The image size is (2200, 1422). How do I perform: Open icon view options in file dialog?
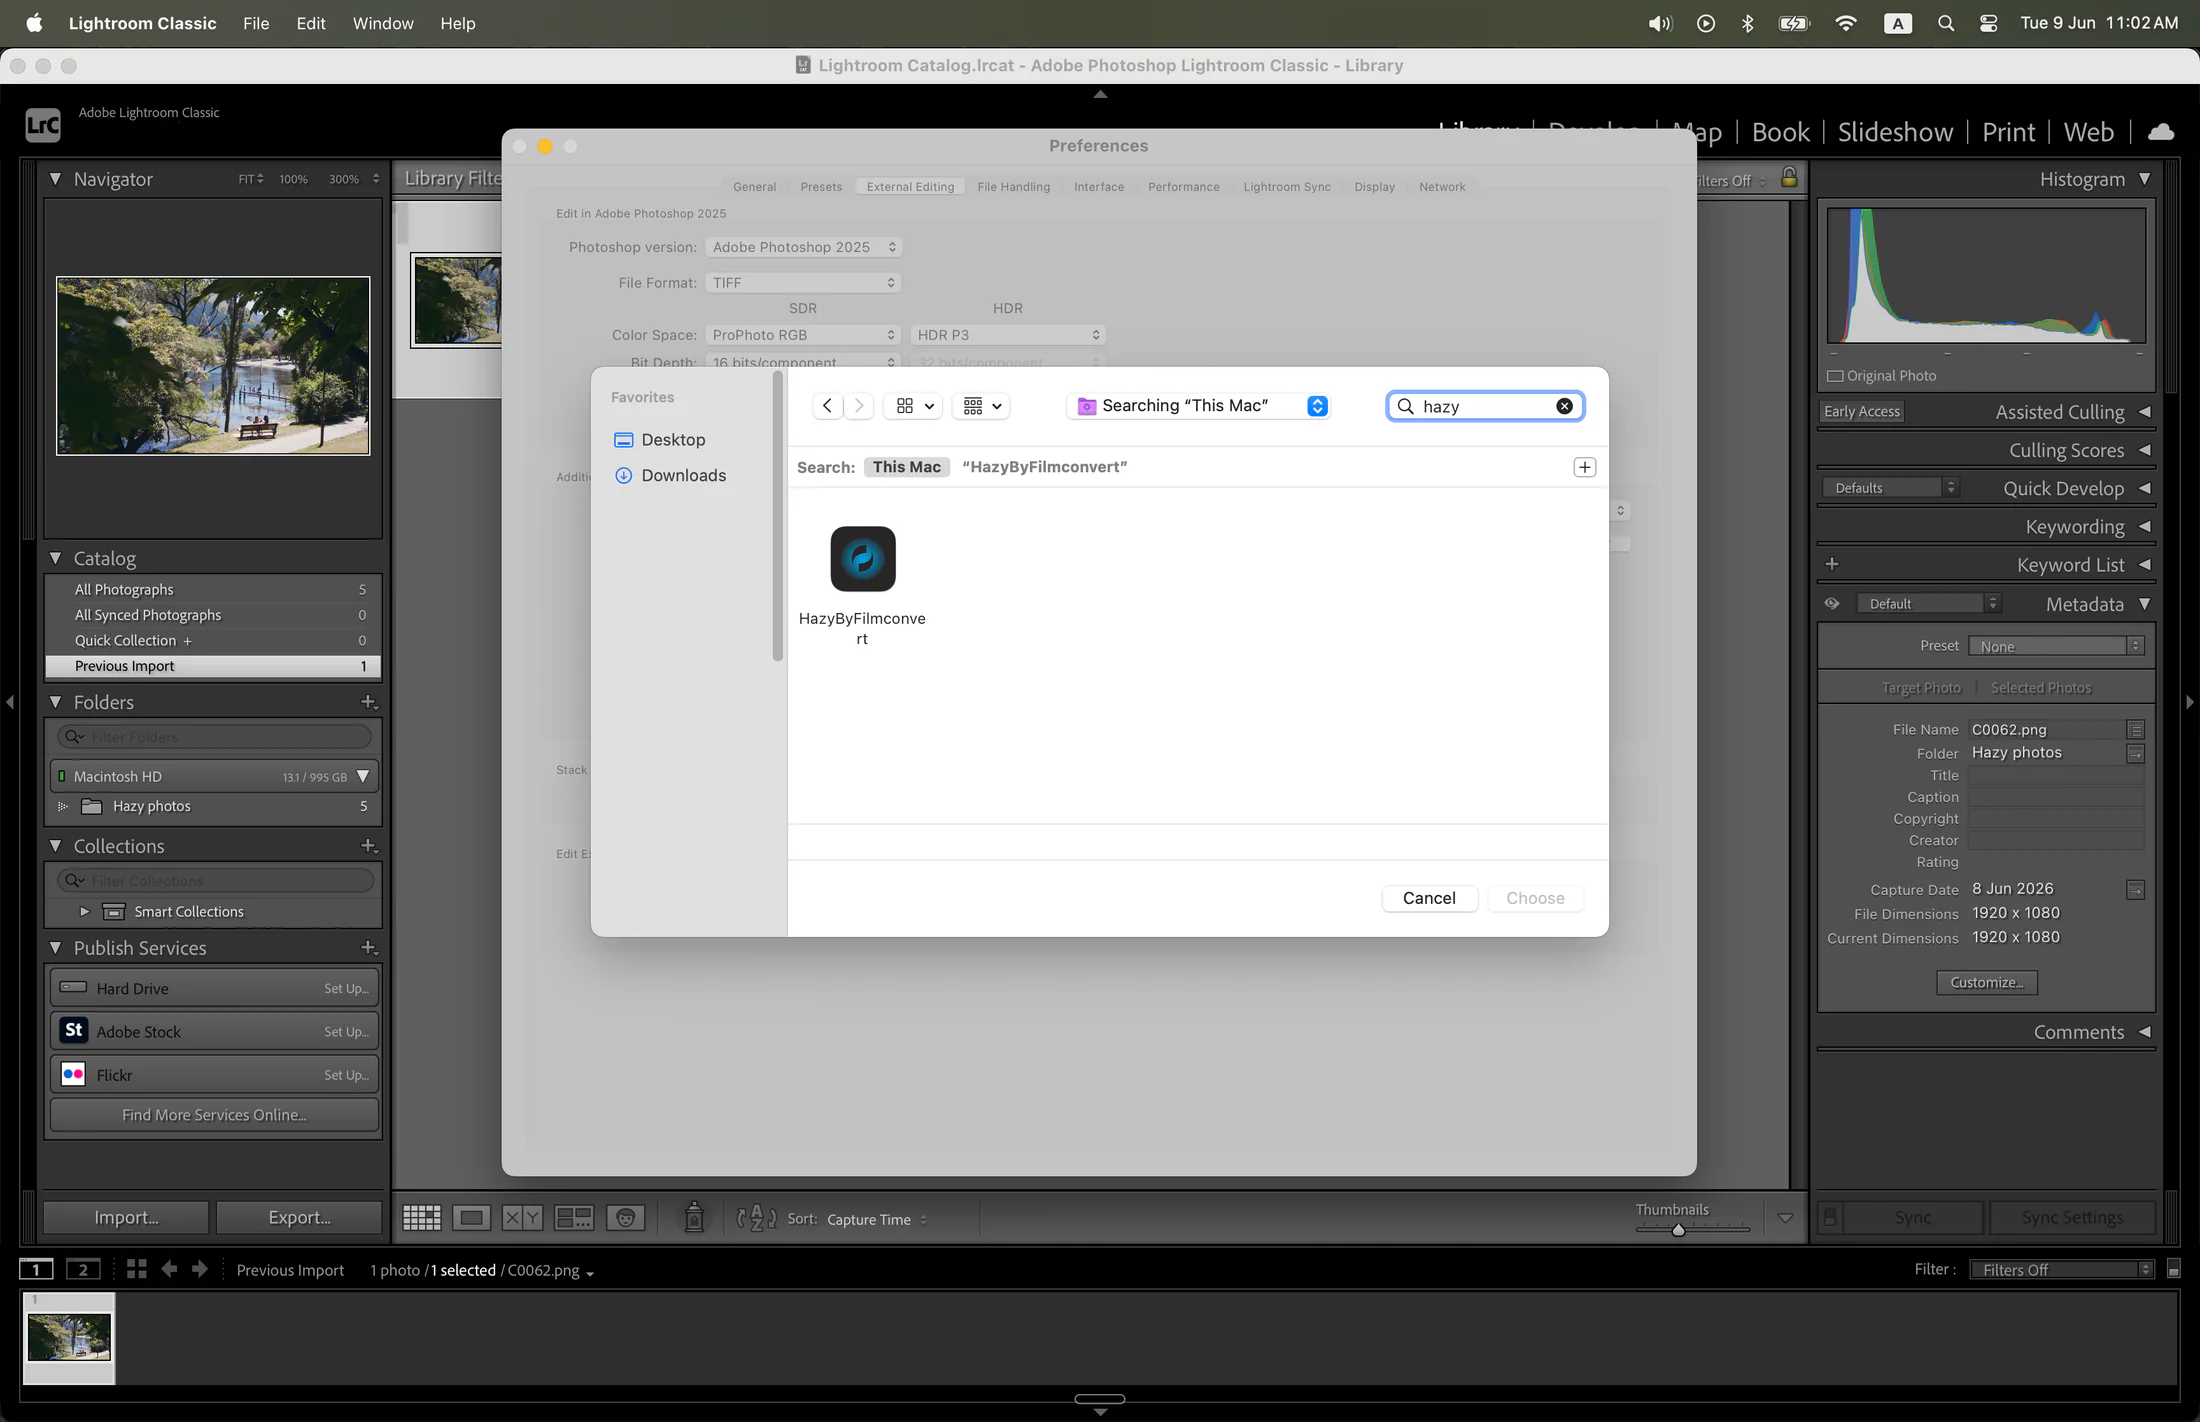(x=914, y=406)
